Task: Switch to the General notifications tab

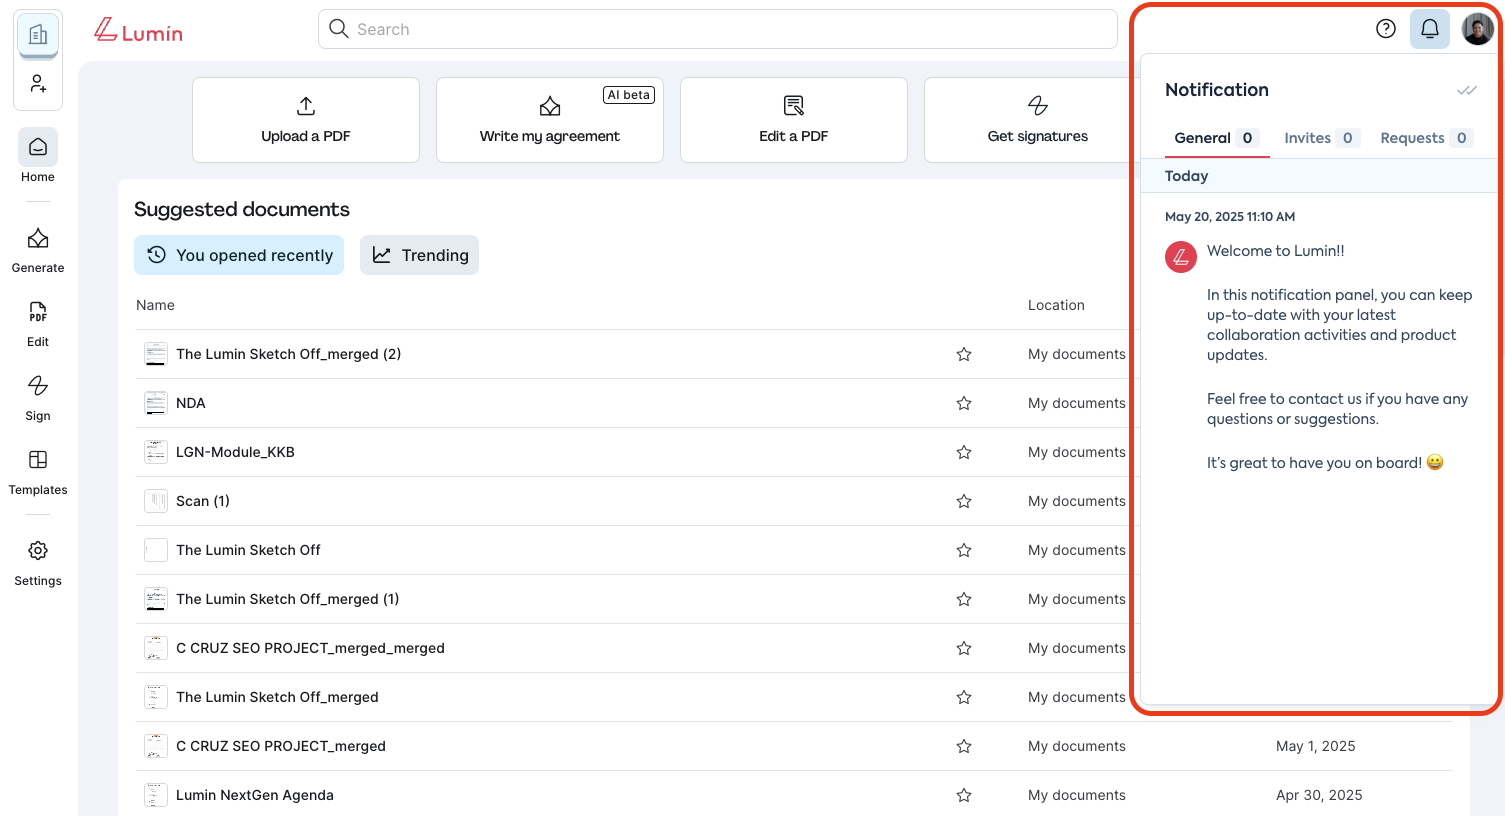Action: tap(1215, 138)
